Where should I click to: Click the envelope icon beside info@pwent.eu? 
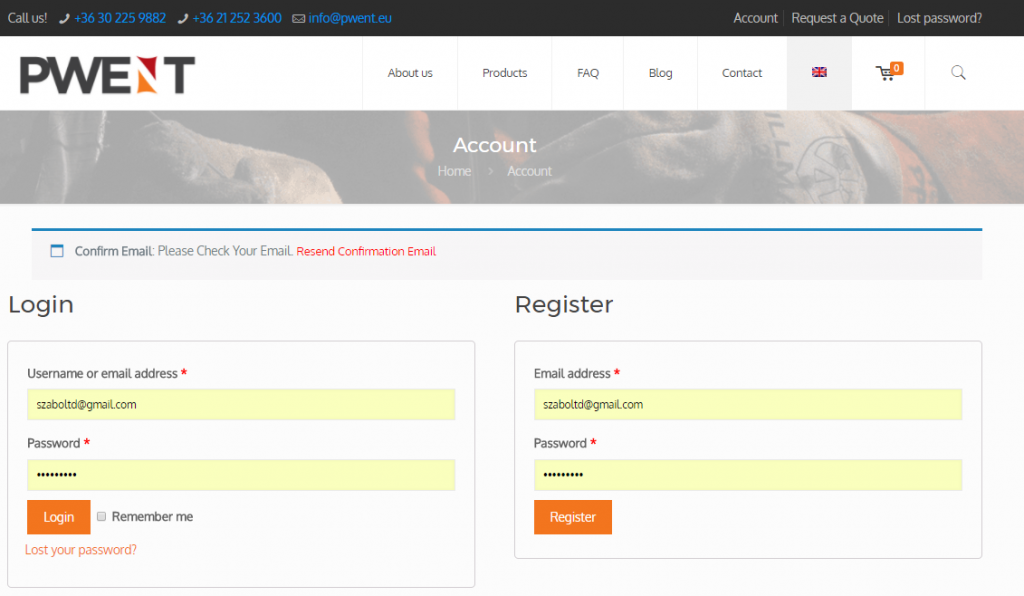pos(298,18)
